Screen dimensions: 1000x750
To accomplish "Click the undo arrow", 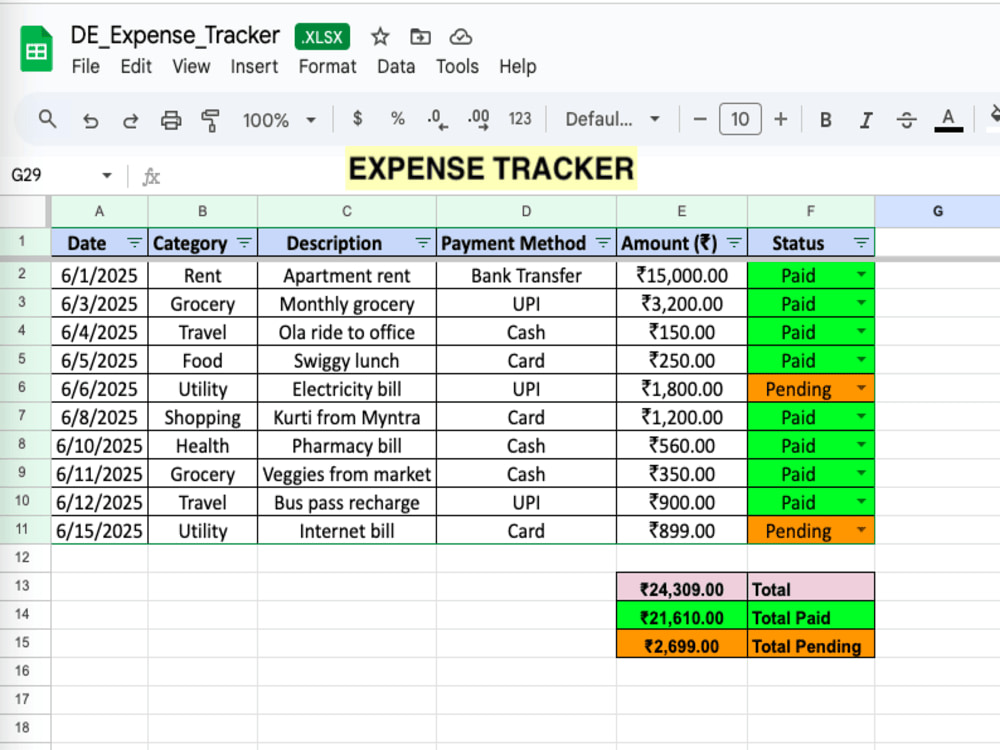I will tap(91, 120).
